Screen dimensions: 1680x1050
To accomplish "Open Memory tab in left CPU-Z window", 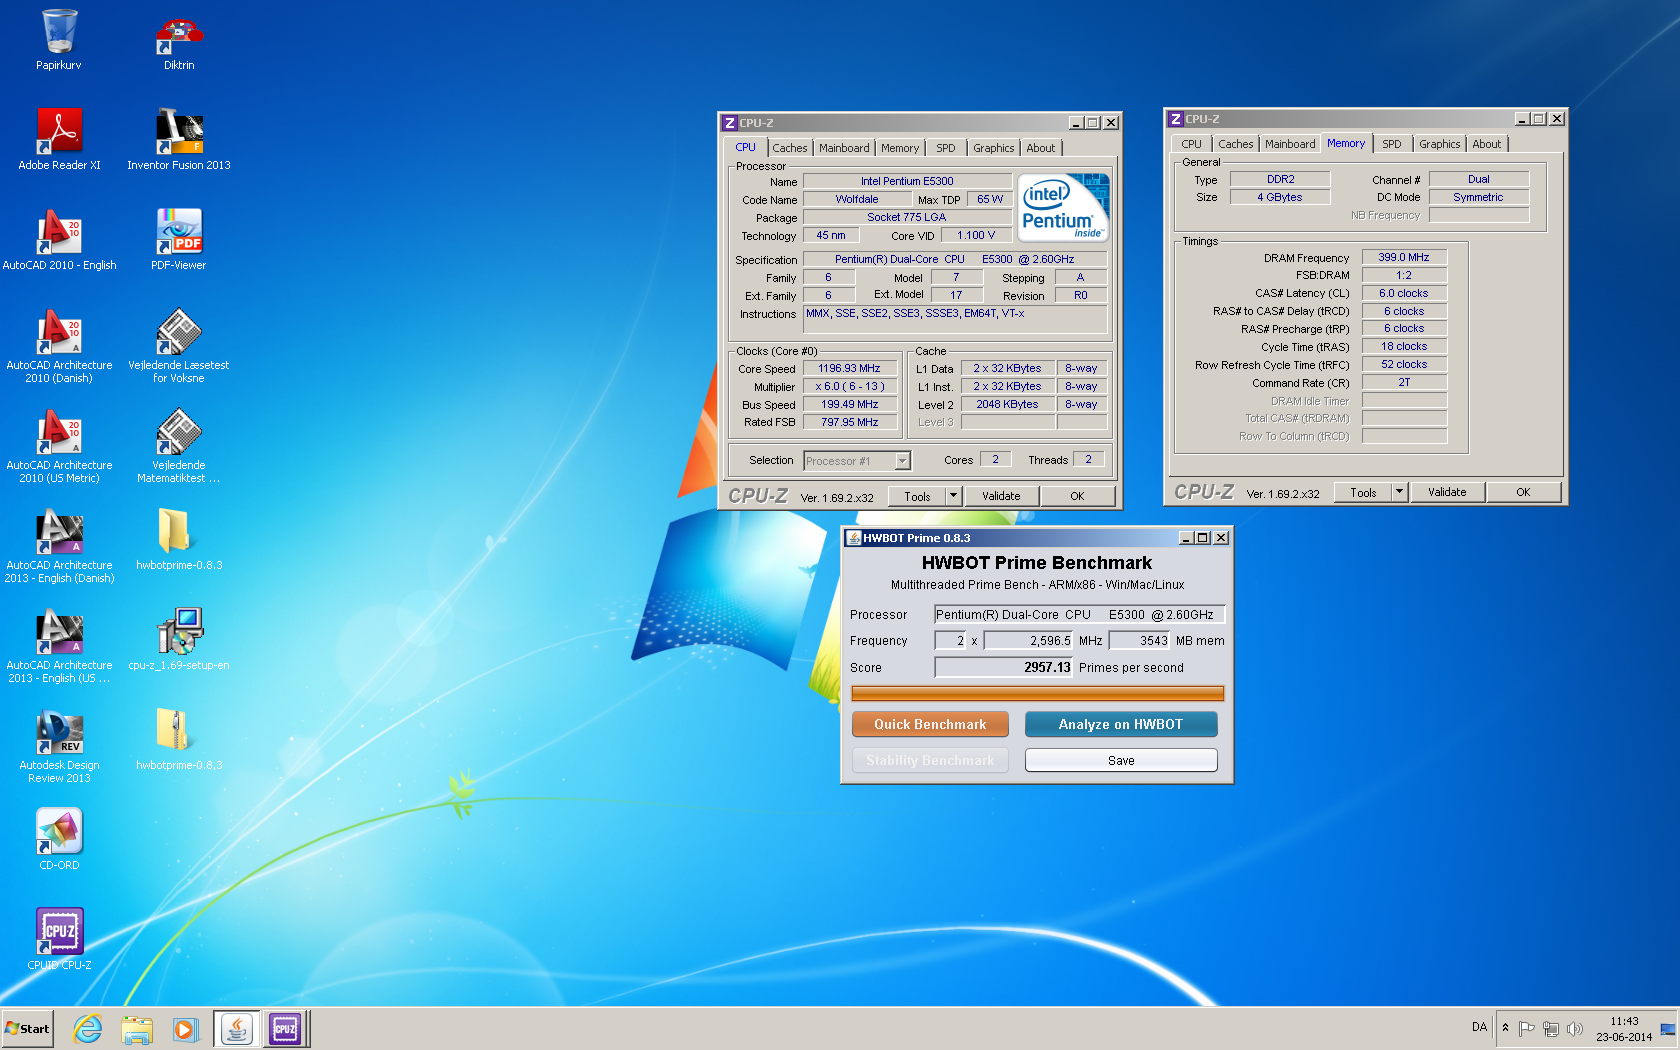I will [900, 148].
